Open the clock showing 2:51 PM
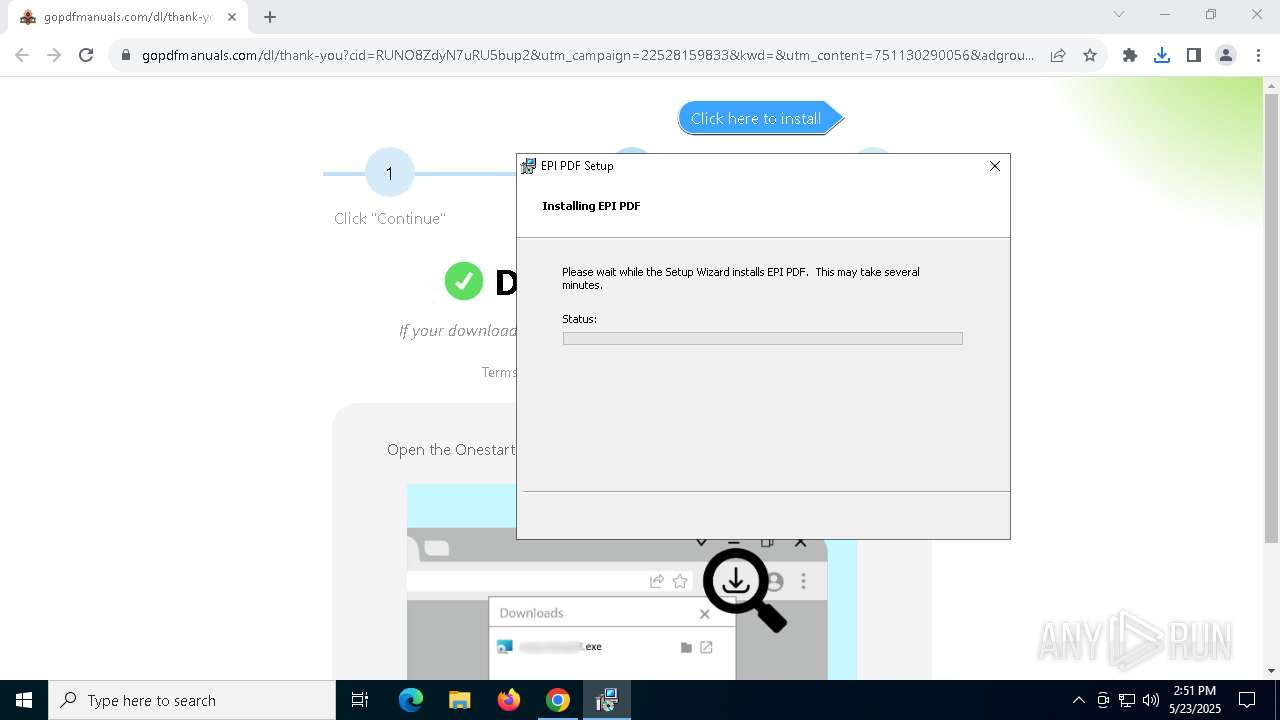This screenshot has width=1280, height=720. pyautogui.click(x=1195, y=700)
